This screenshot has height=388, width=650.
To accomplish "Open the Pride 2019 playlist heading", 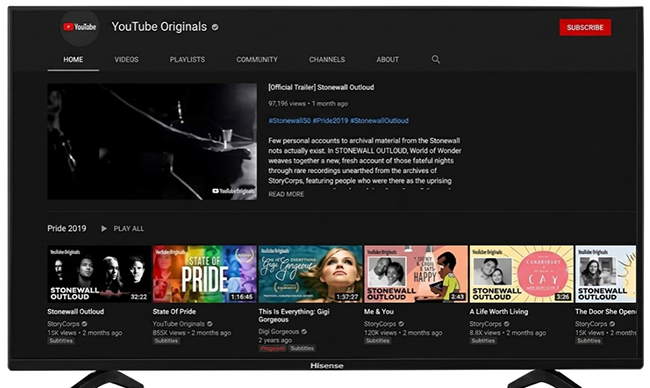I will [x=67, y=228].
